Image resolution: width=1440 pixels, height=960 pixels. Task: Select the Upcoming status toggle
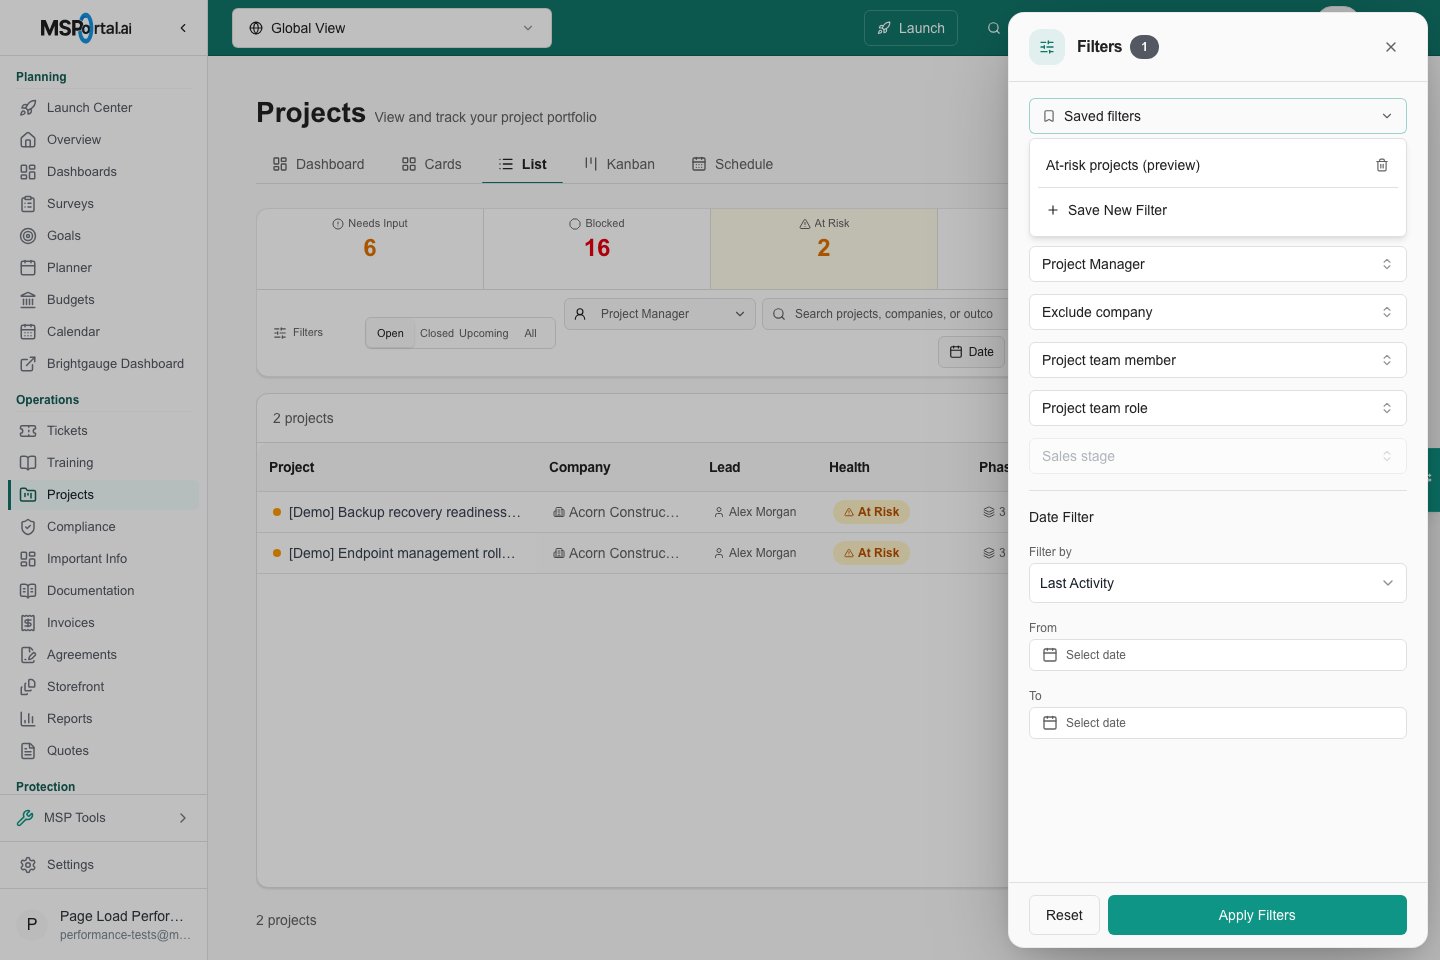[484, 334]
